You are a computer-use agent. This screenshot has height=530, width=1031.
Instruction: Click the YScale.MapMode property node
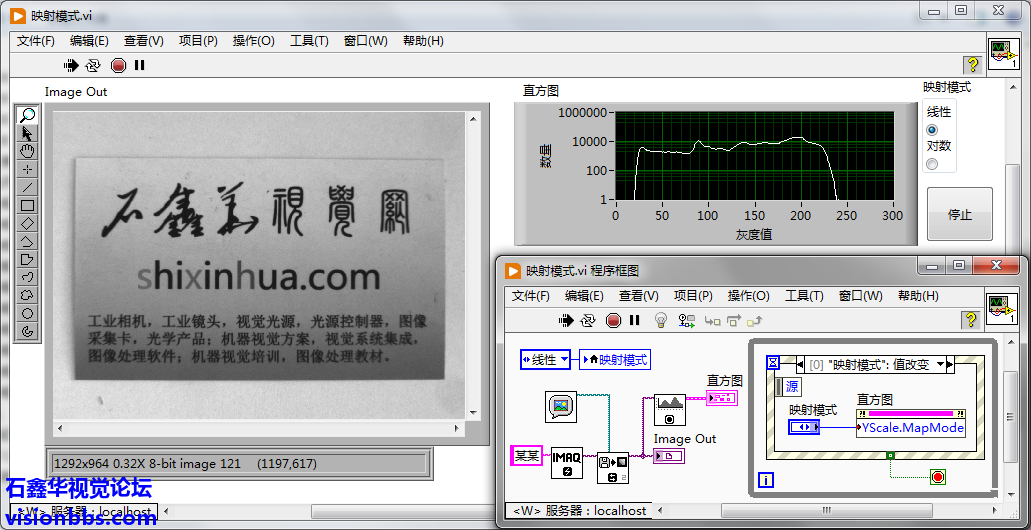(911, 423)
